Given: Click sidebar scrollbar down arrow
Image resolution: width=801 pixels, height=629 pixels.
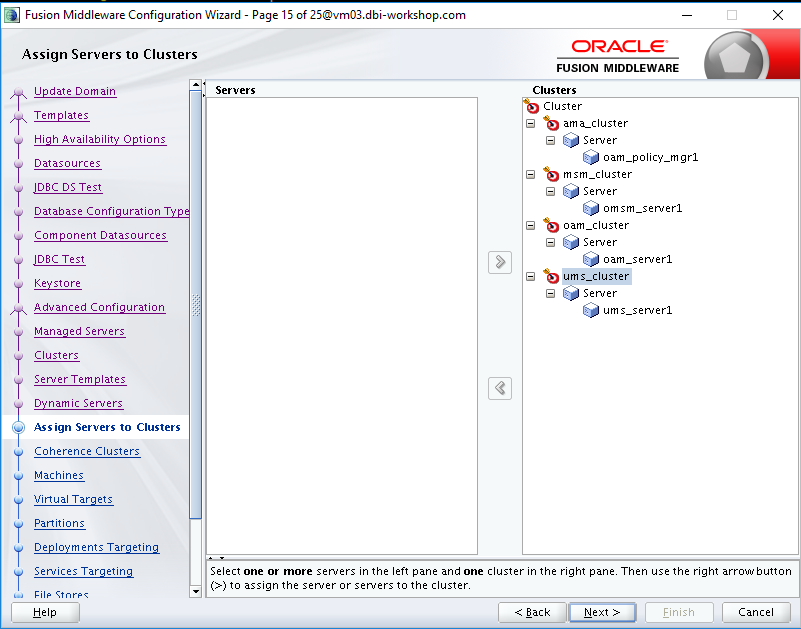Looking at the screenshot, I should click(x=195, y=592).
